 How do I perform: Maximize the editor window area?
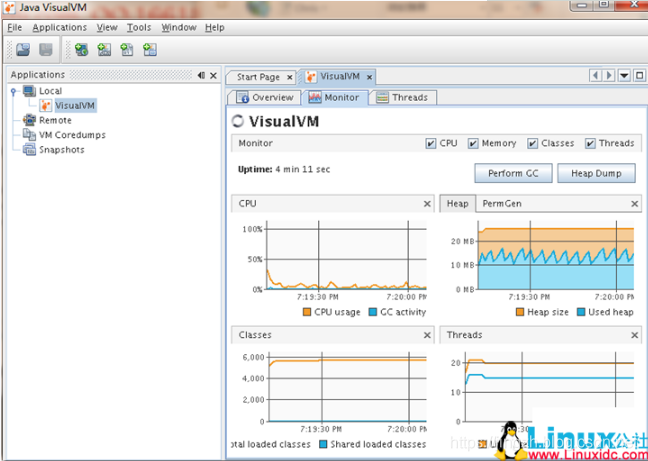pyautogui.click(x=639, y=76)
